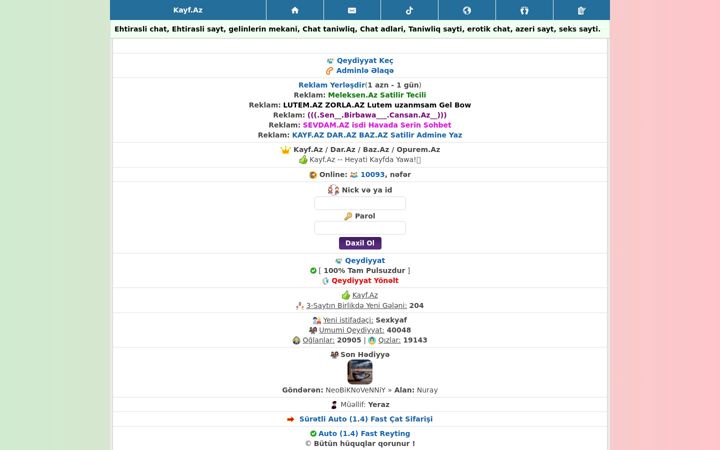
Task: Click the icon beside Ümumi Qeydiyyat
Action: coord(313,330)
